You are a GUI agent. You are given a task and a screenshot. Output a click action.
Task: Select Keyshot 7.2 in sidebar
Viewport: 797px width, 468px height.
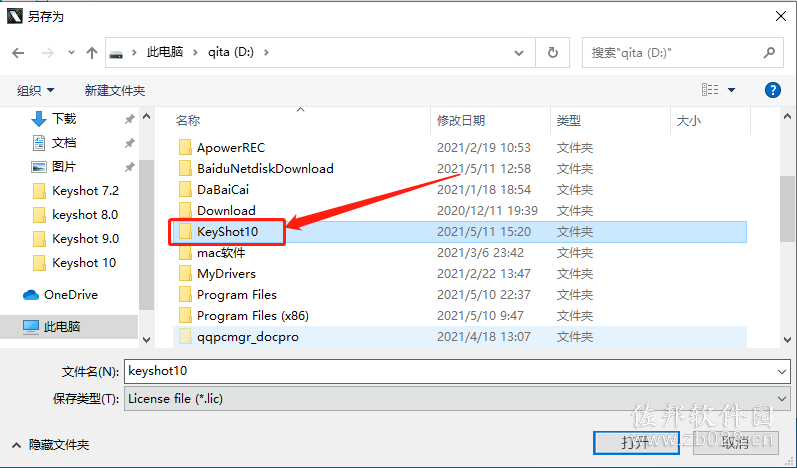coord(85,191)
